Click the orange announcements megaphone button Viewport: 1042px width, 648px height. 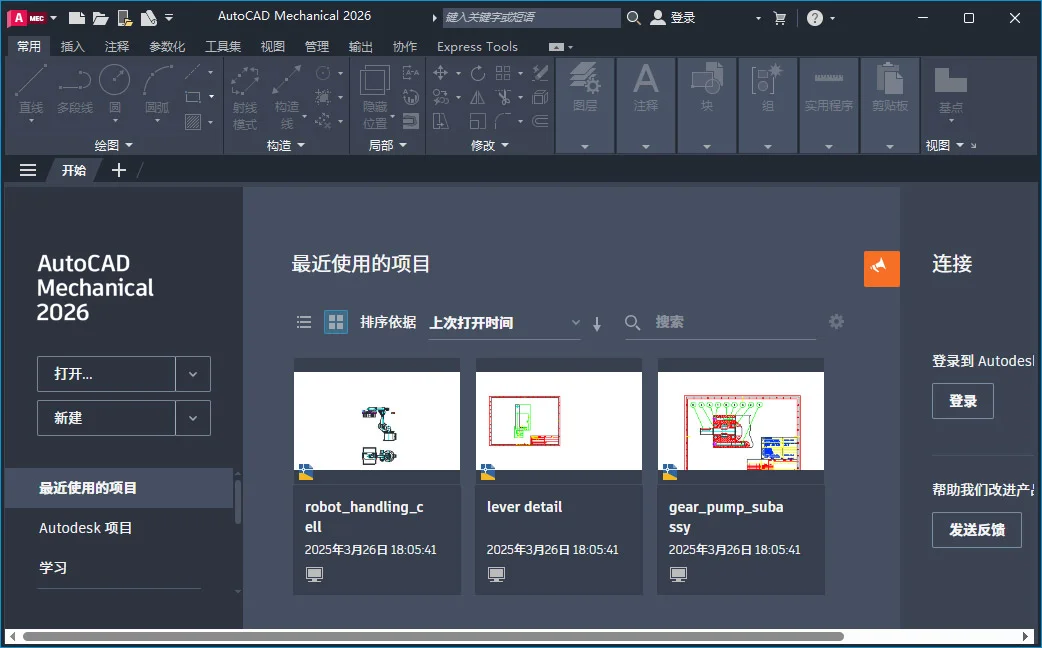click(882, 269)
